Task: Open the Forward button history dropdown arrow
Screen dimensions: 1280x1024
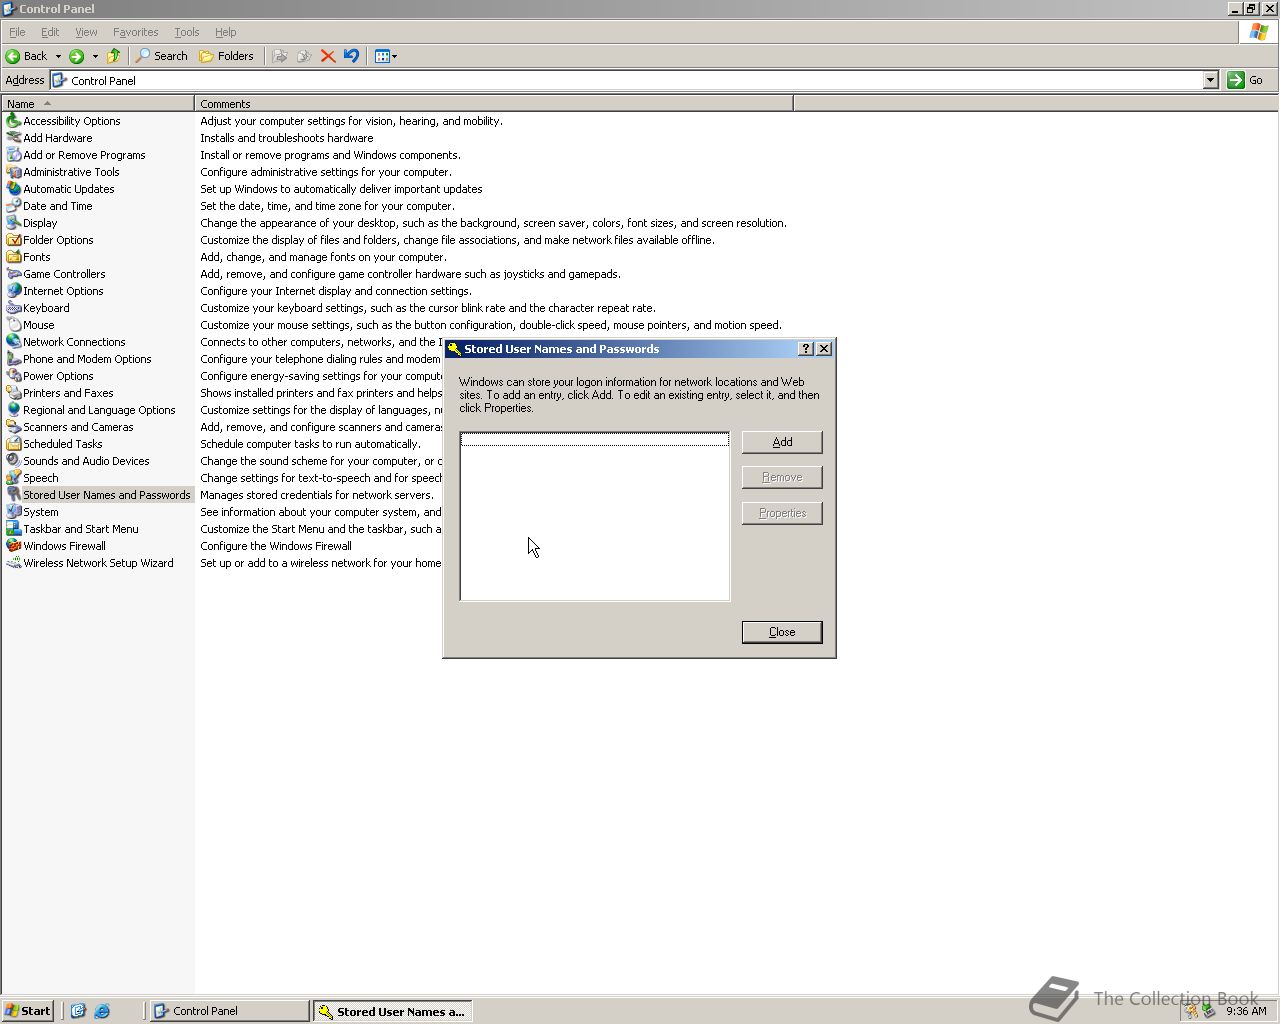Action: click(x=95, y=56)
